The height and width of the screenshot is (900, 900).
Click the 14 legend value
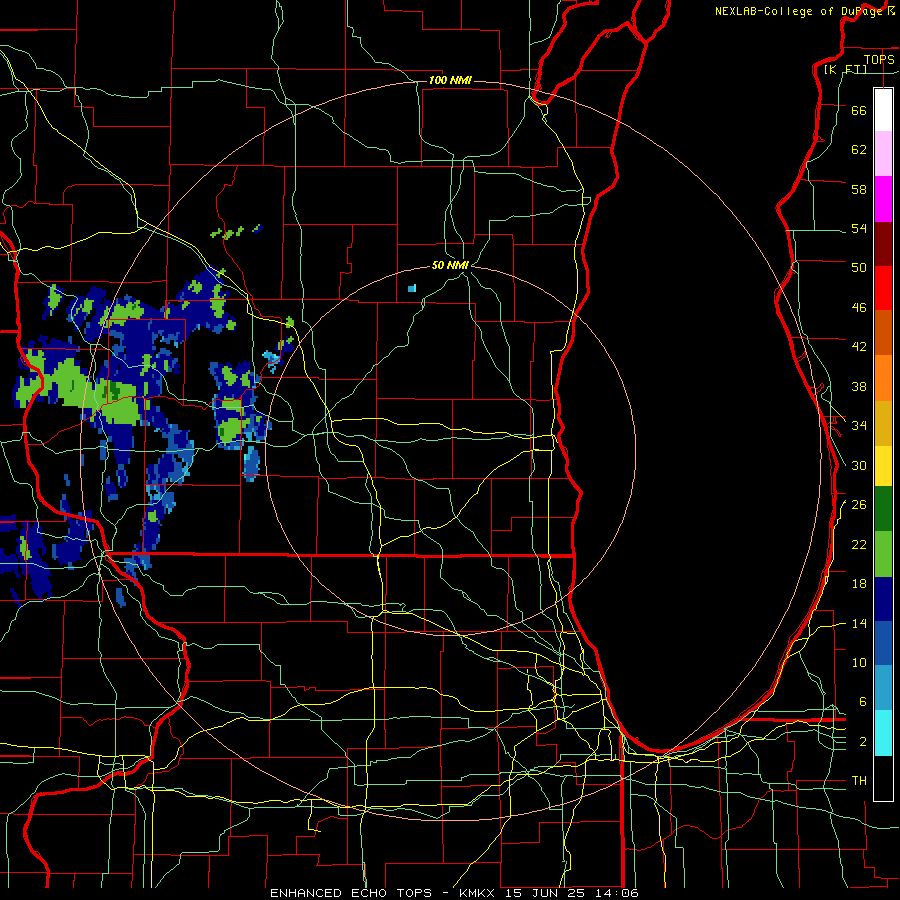[x=859, y=623]
